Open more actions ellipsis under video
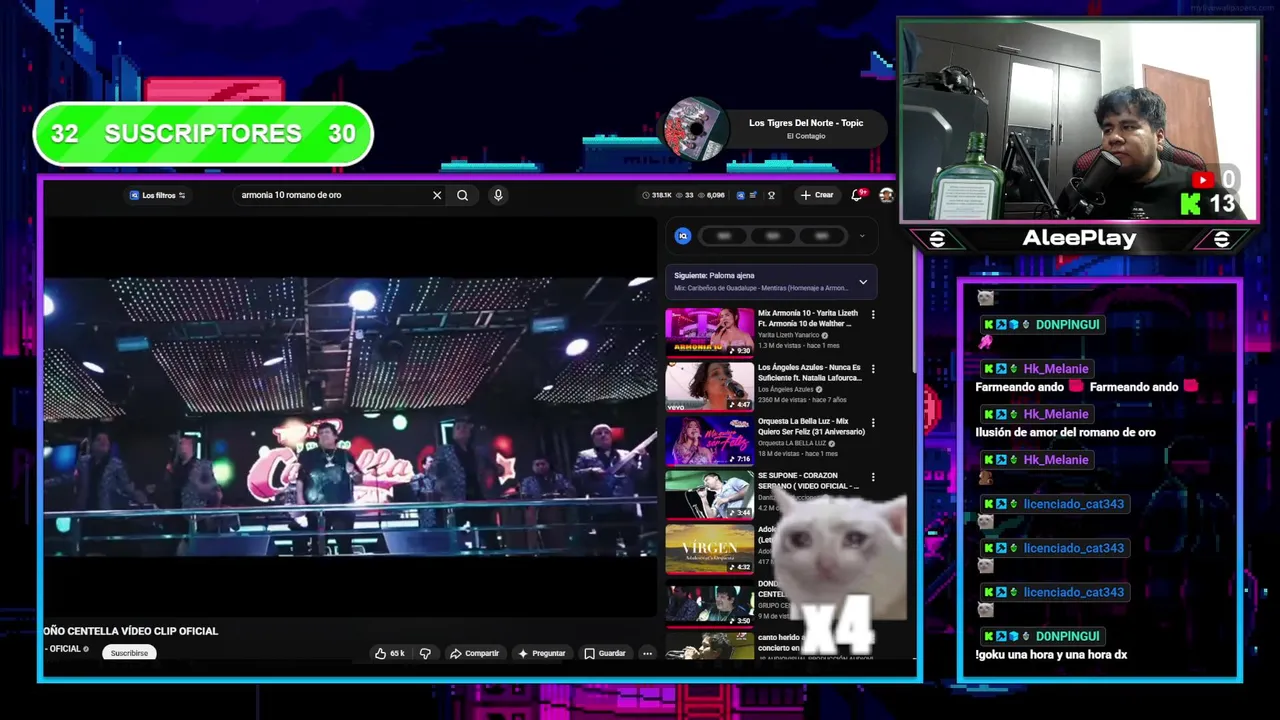The width and height of the screenshot is (1280, 720). click(x=647, y=653)
